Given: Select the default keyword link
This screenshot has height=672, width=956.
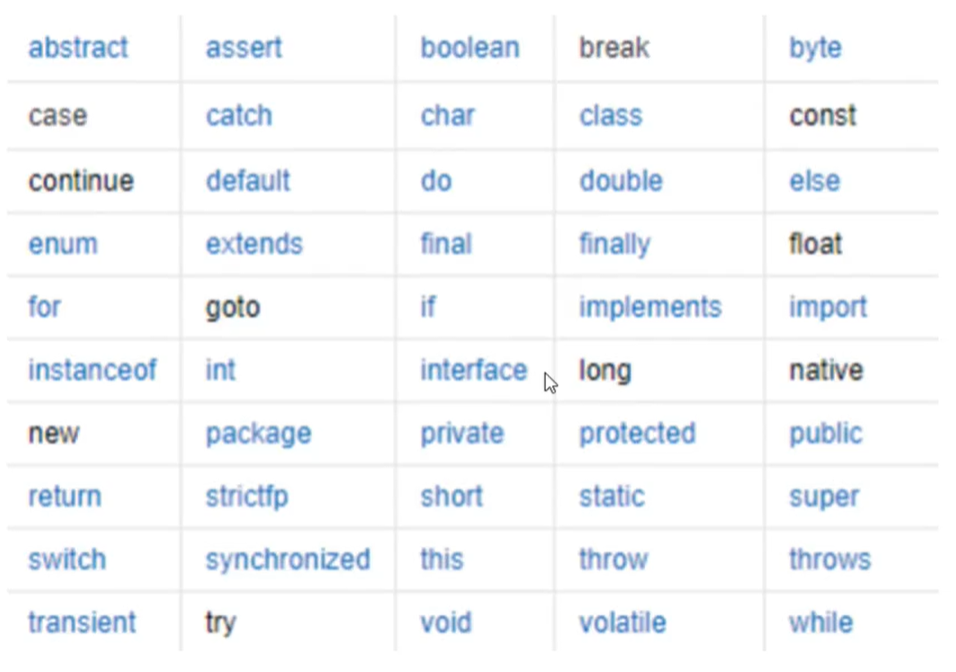Looking at the screenshot, I should 248,181.
